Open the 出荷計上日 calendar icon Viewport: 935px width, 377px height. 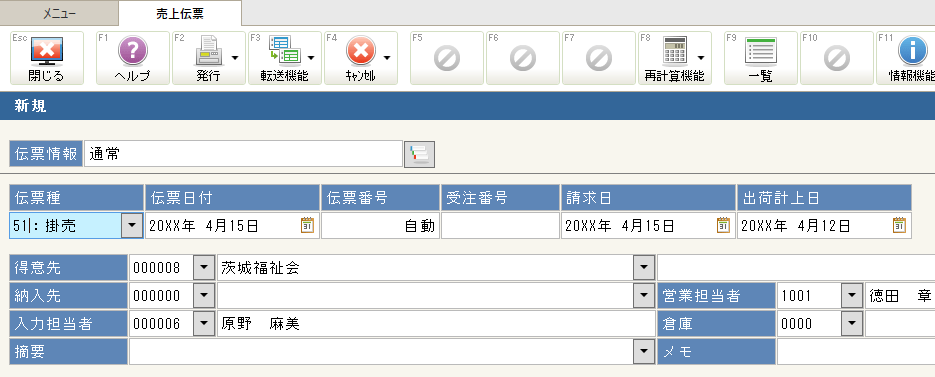(x=899, y=225)
